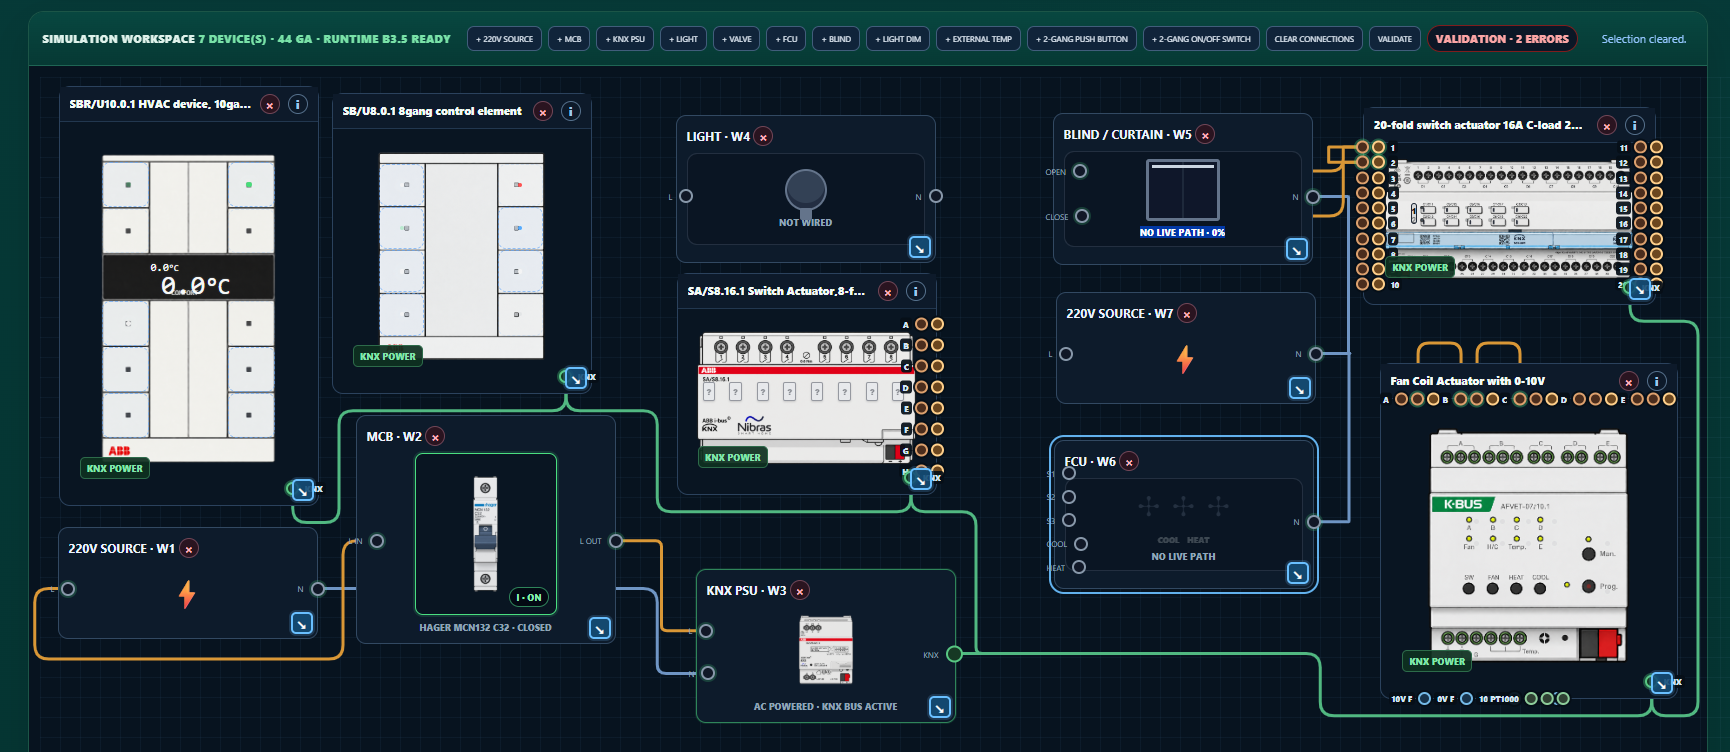The height and width of the screenshot is (752, 1730).
Task: Click the 'AC POWERED · KNX BUS ACTIVE' status text
Action: 825,707
